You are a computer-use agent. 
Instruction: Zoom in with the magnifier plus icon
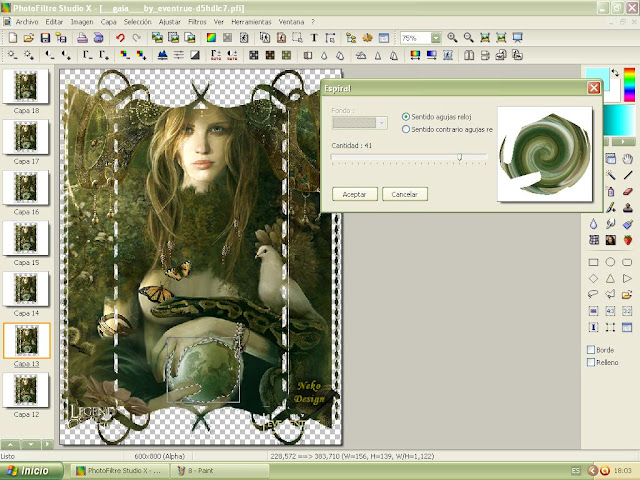point(452,38)
